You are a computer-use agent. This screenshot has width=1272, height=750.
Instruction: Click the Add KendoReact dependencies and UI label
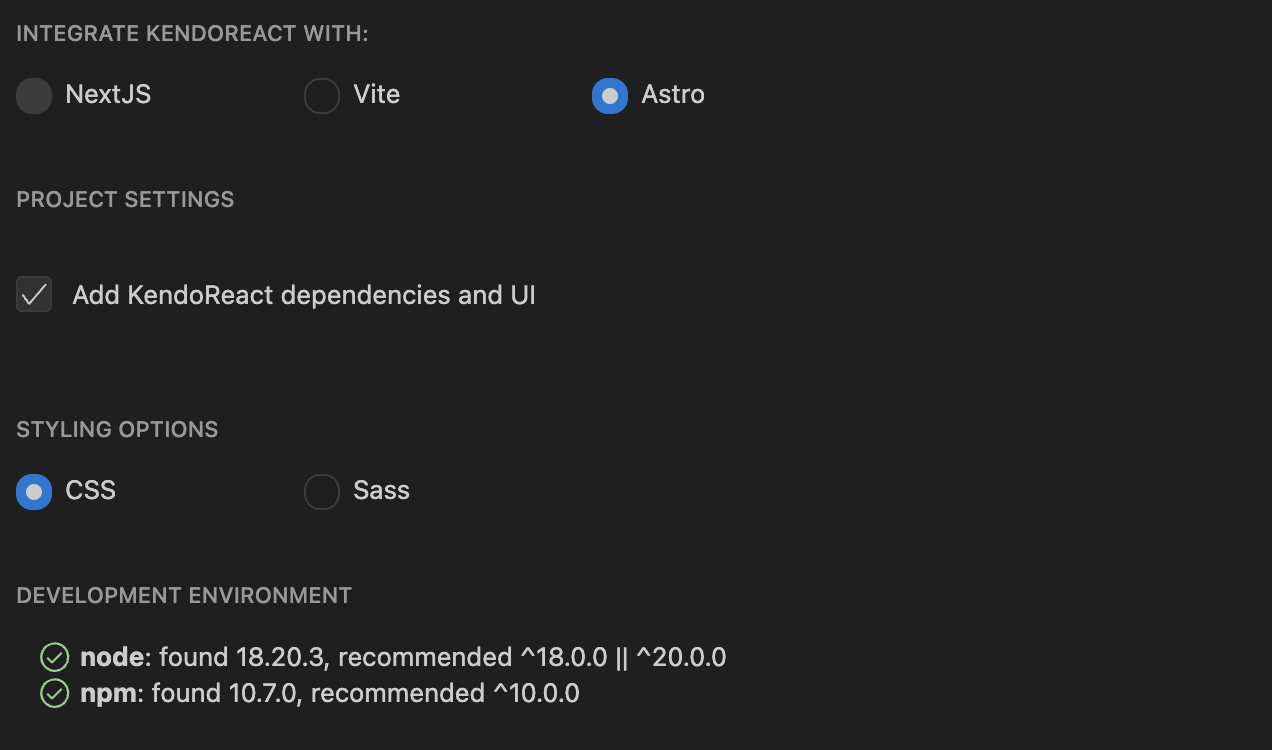pyautogui.click(x=304, y=295)
